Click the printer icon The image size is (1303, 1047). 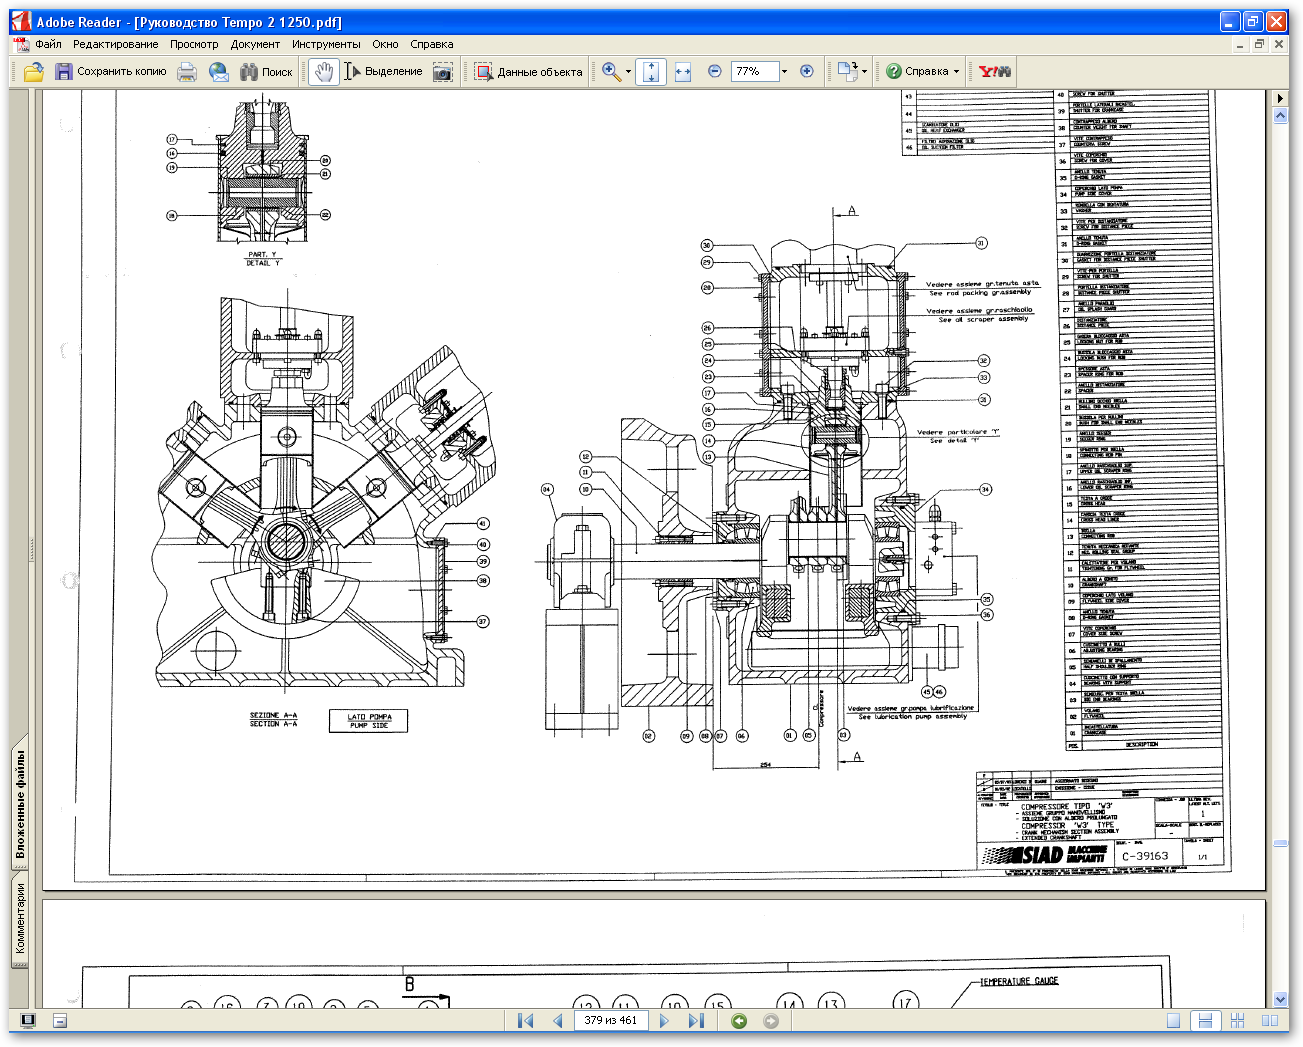[187, 71]
